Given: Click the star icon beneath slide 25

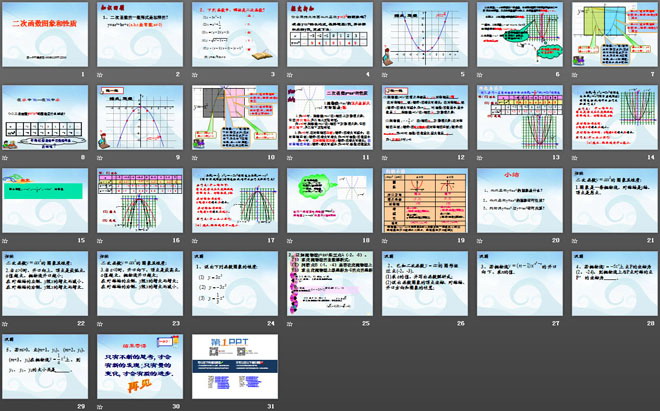Looking at the screenshot, I should point(289,323).
